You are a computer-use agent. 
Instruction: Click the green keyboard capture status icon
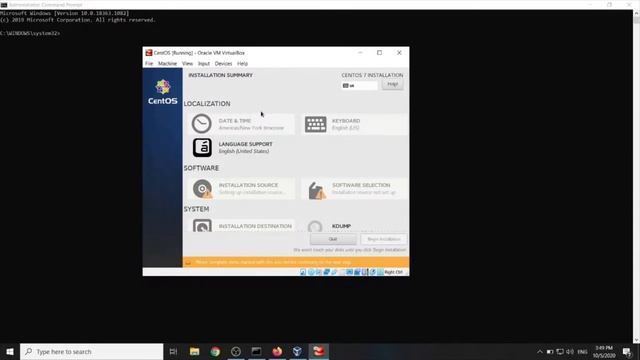(380, 272)
